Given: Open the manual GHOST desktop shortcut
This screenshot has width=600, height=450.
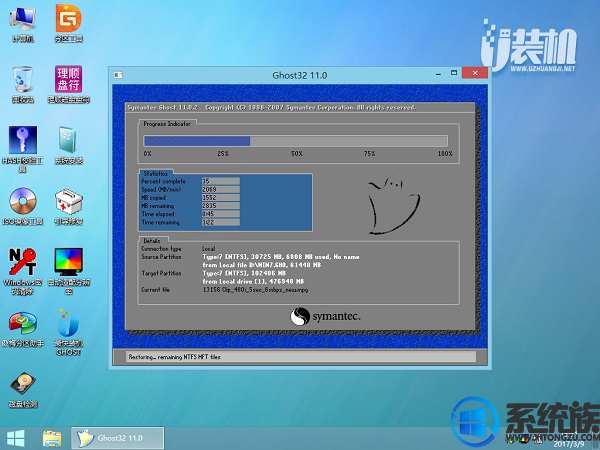Looking at the screenshot, I should click(x=68, y=324).
